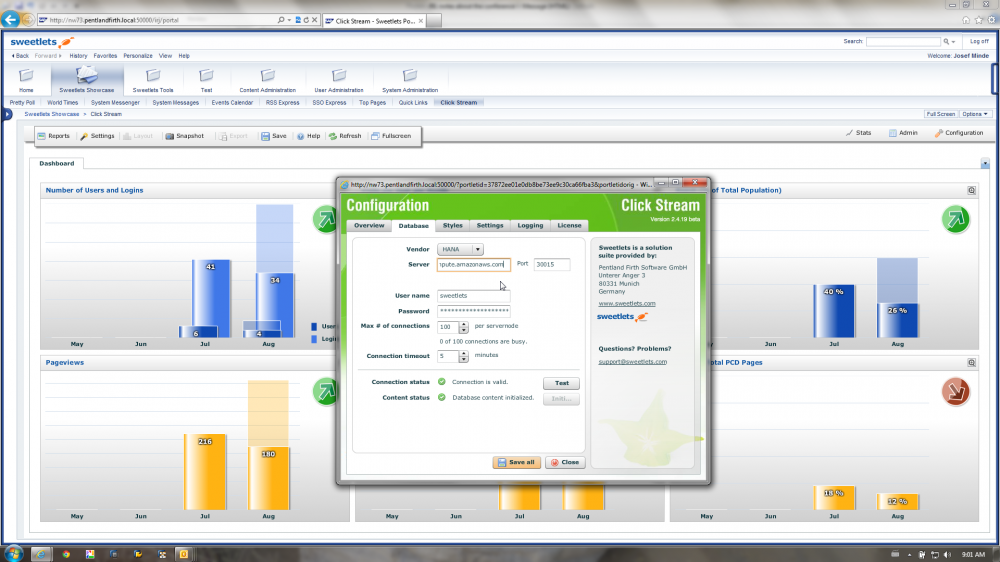Switch to the Styles tab
1000x562 pixels.
[452, 225]
